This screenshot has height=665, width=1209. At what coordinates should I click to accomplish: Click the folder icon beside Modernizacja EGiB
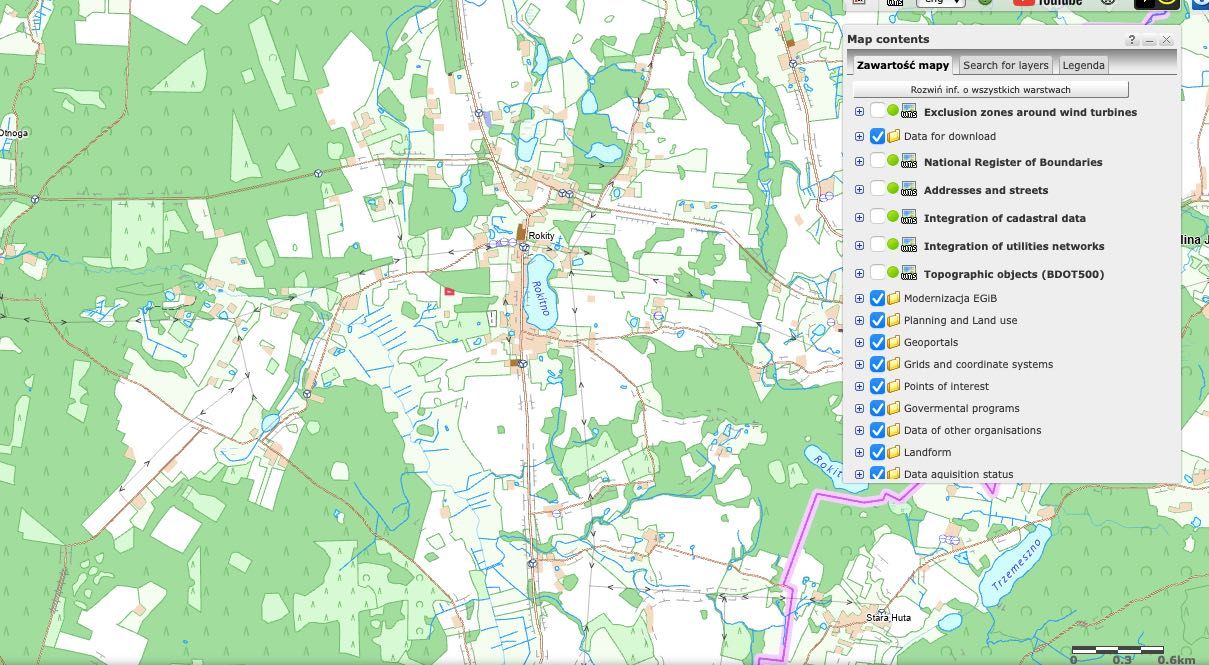(x=894, y=298)
